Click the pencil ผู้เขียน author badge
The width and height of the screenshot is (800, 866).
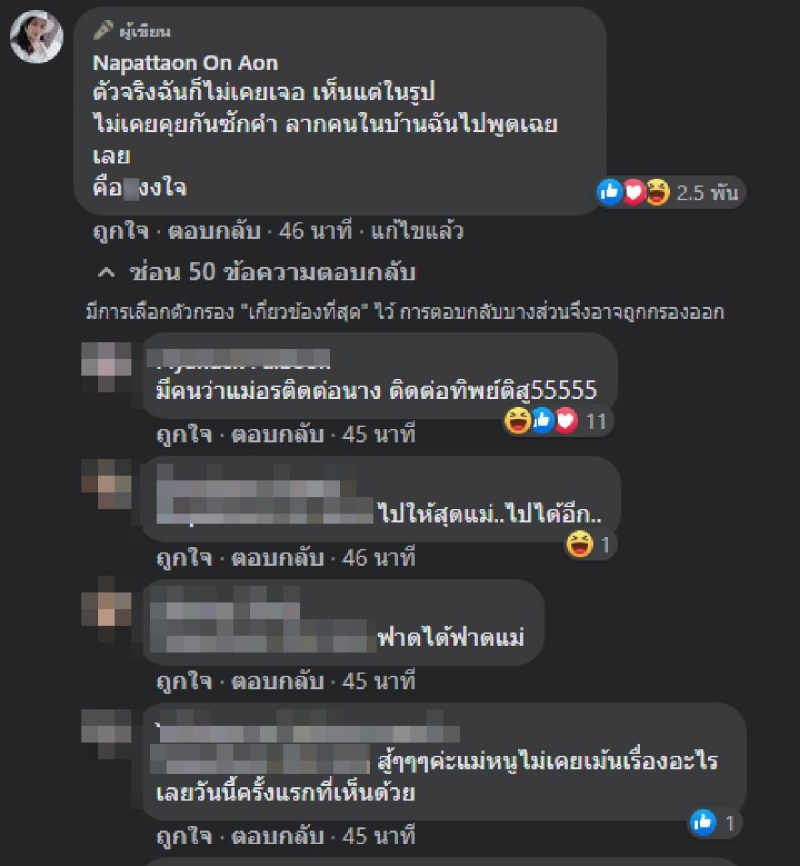pyautogui.click(x=132, y=31)
